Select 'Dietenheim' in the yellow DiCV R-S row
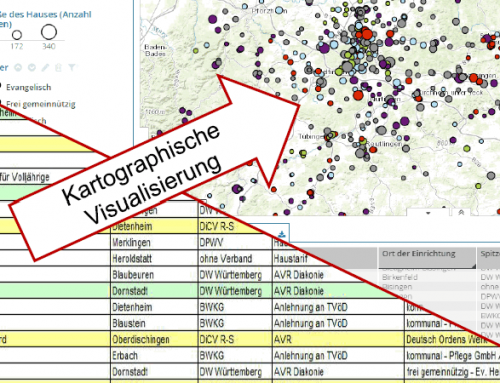The width and height of the screenshot is (500, 383). pos(154,227)
